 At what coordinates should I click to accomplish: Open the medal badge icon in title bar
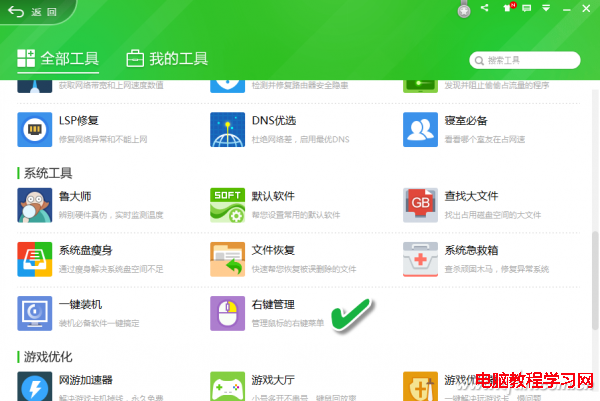464,10
